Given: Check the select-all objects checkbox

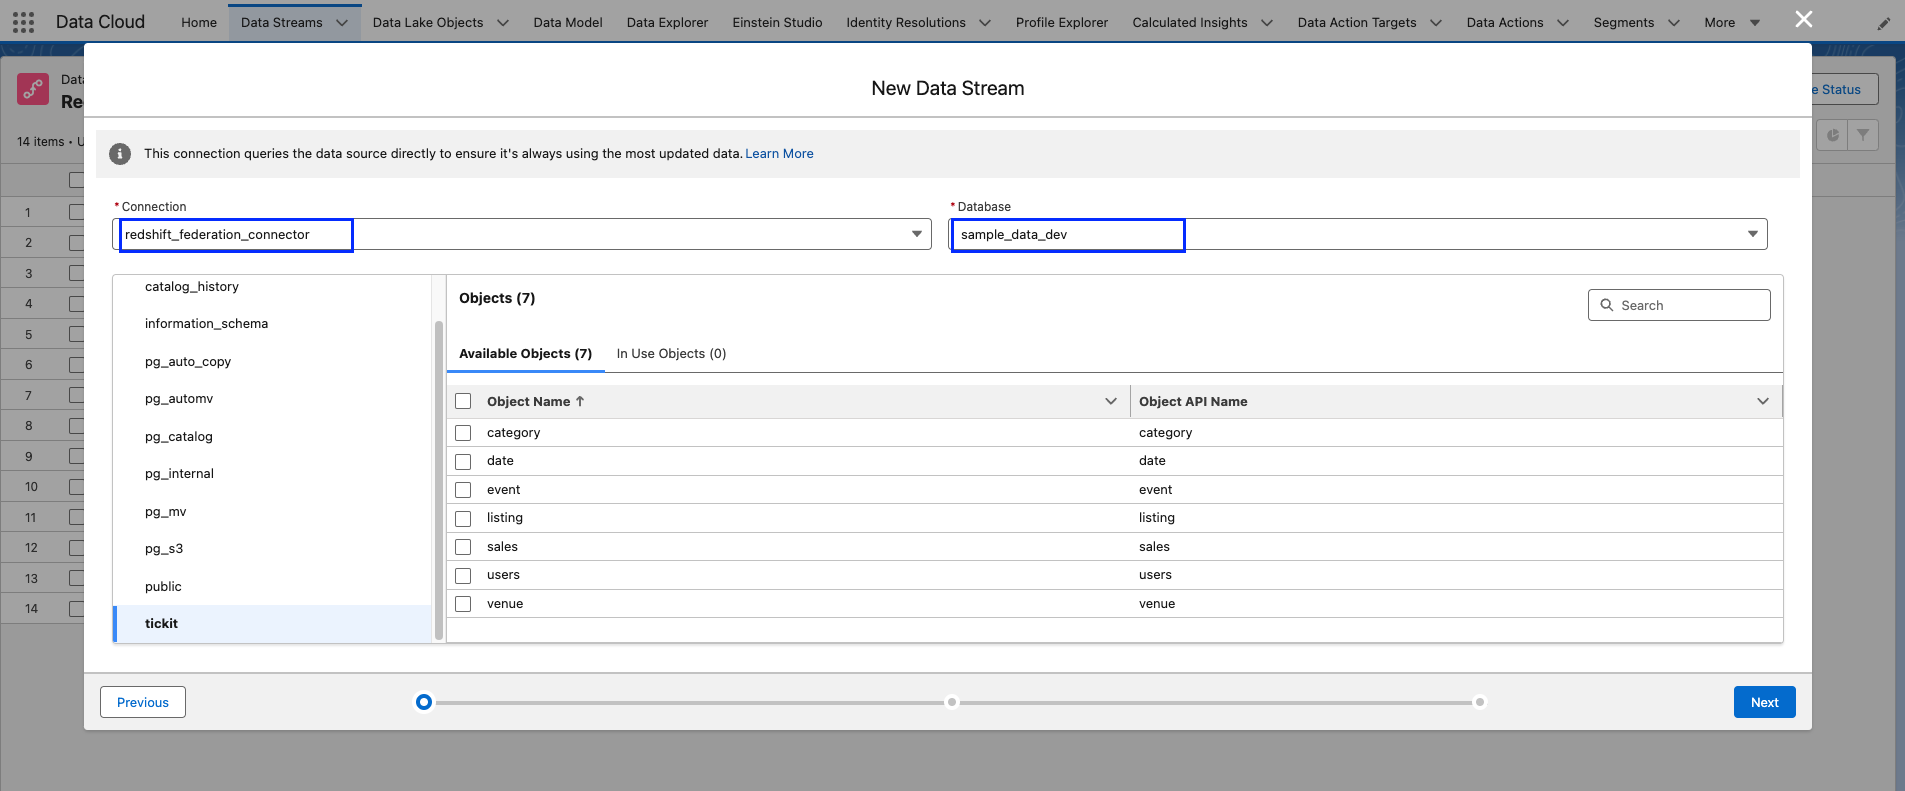Looking at the screenshot, I should click(463, 401).
